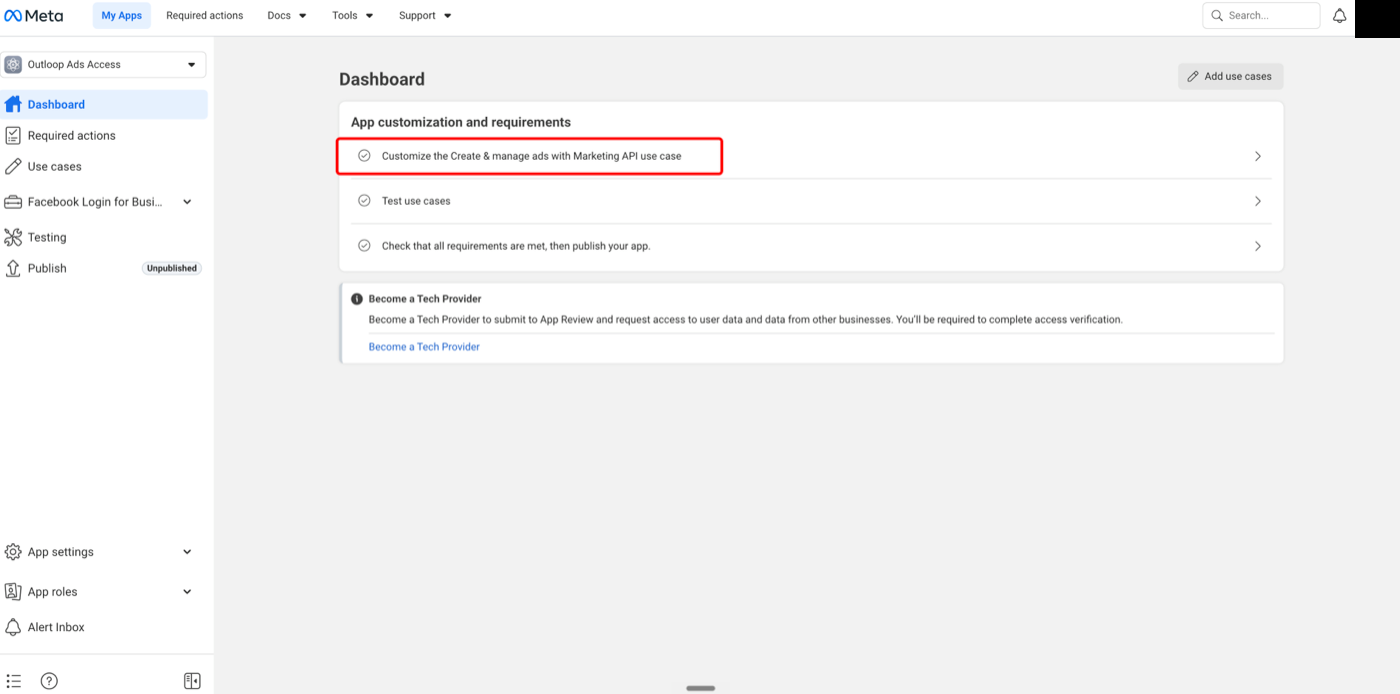The width and height of the screenshot is (1400, 694).
Task: Open the My Apps tab
Action: pos(122,16)
